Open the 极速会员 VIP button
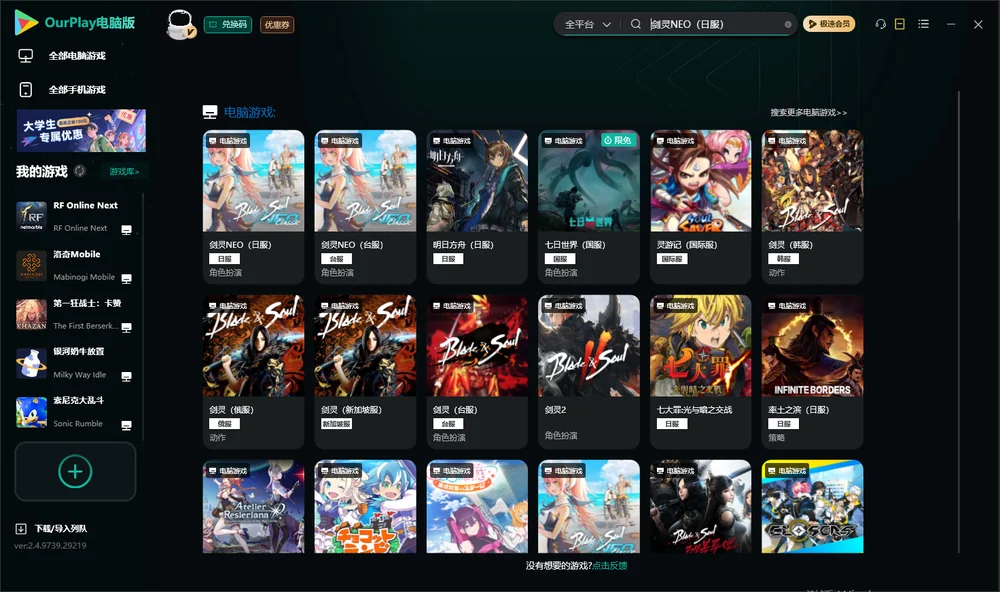The image size is (1000, 592). click(829, 24)
